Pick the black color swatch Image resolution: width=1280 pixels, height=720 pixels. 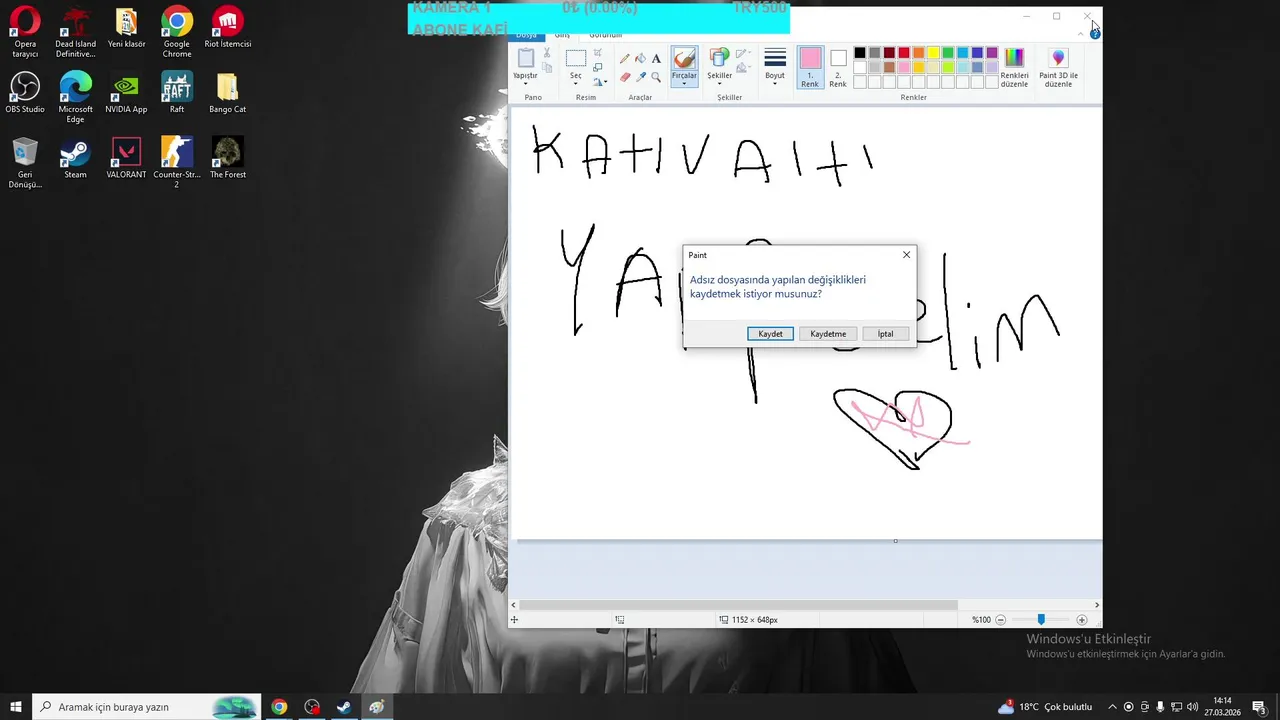tap(859, 53)
